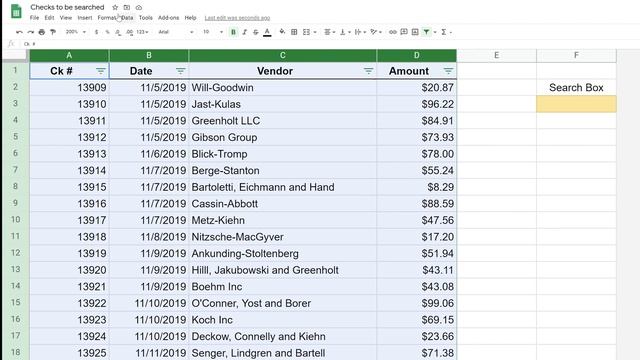Open the fill color tool
This screenshot has width=640, height=360.
point(282,32)
